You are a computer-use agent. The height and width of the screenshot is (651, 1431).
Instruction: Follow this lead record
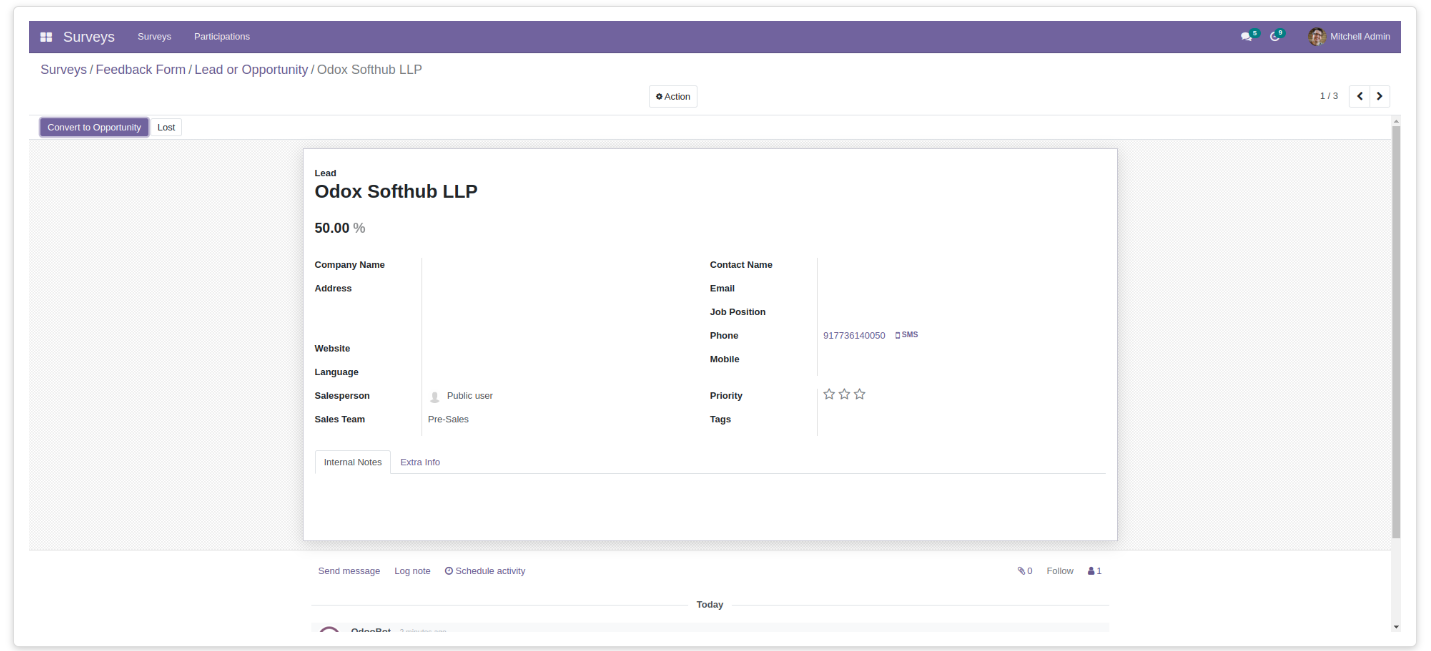tap(1060, 571)
